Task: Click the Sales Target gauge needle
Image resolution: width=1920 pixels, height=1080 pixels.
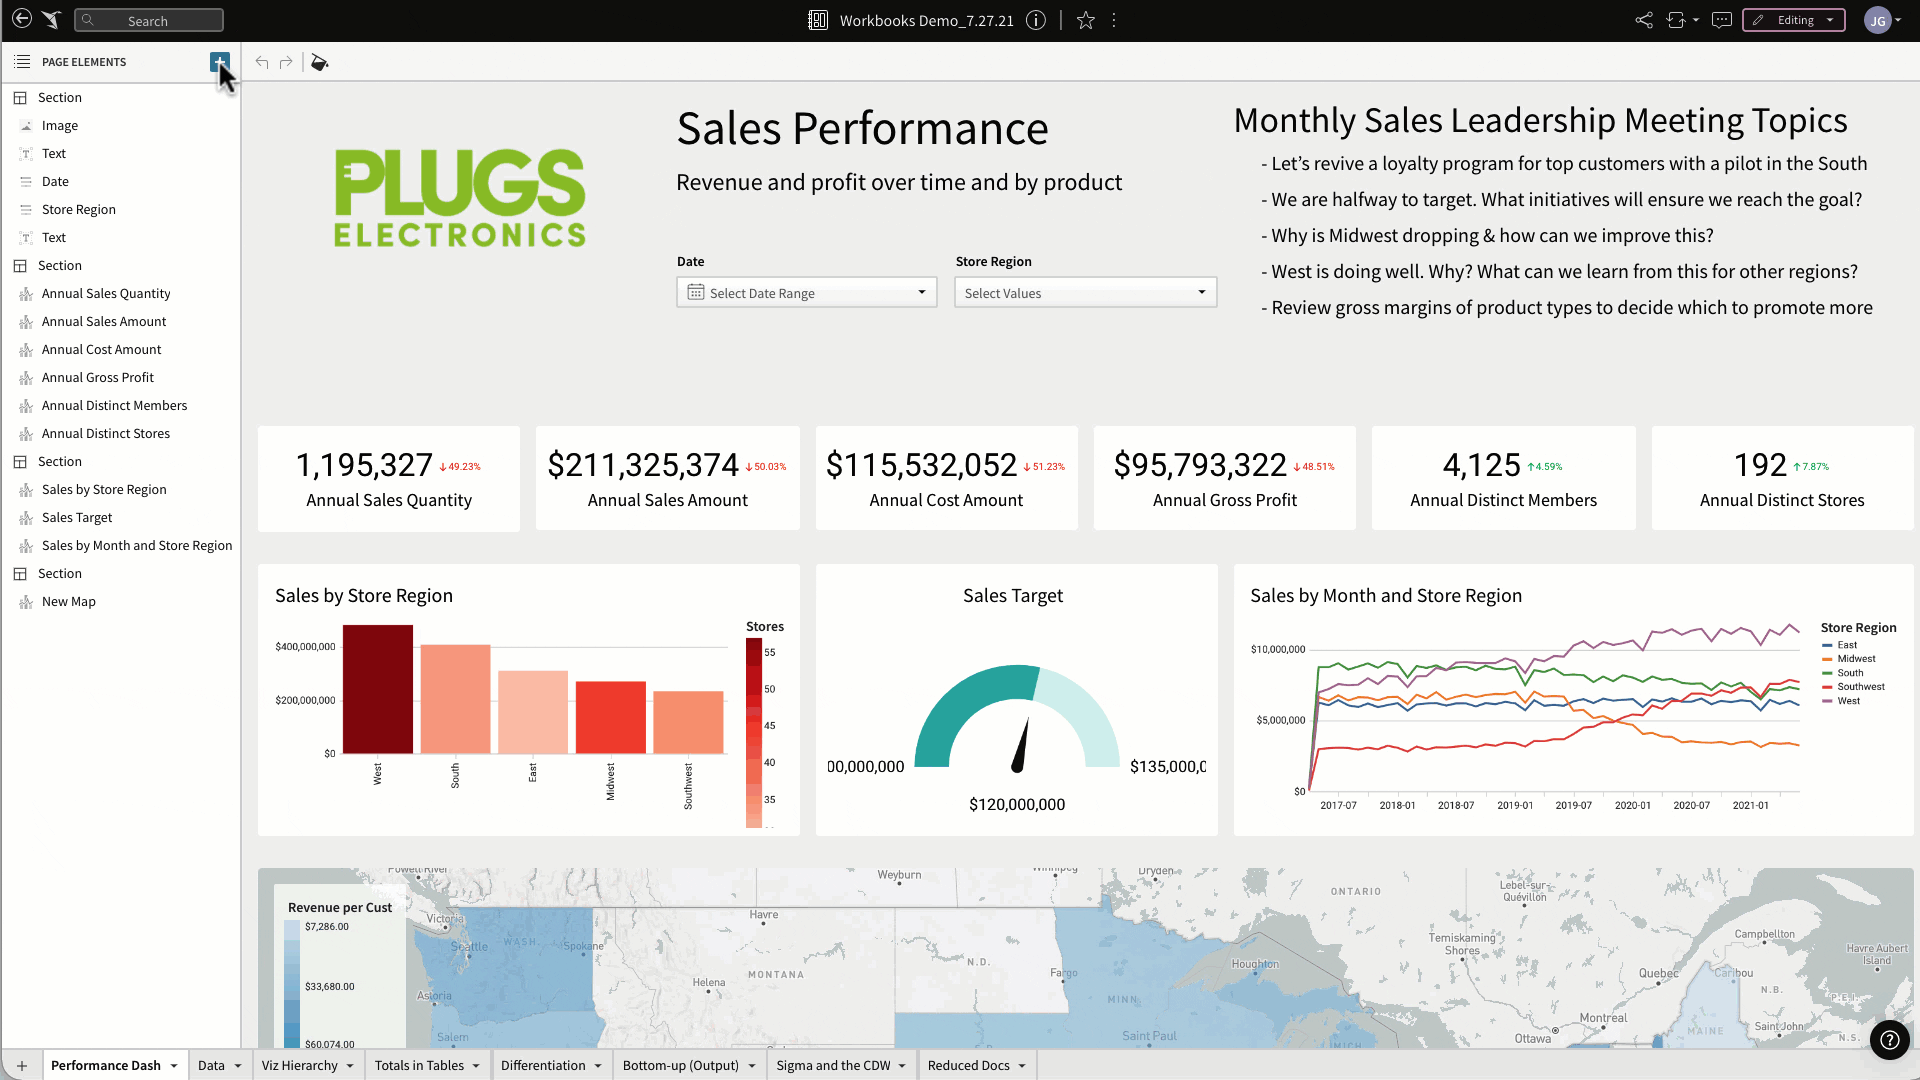Action: 1021,745
